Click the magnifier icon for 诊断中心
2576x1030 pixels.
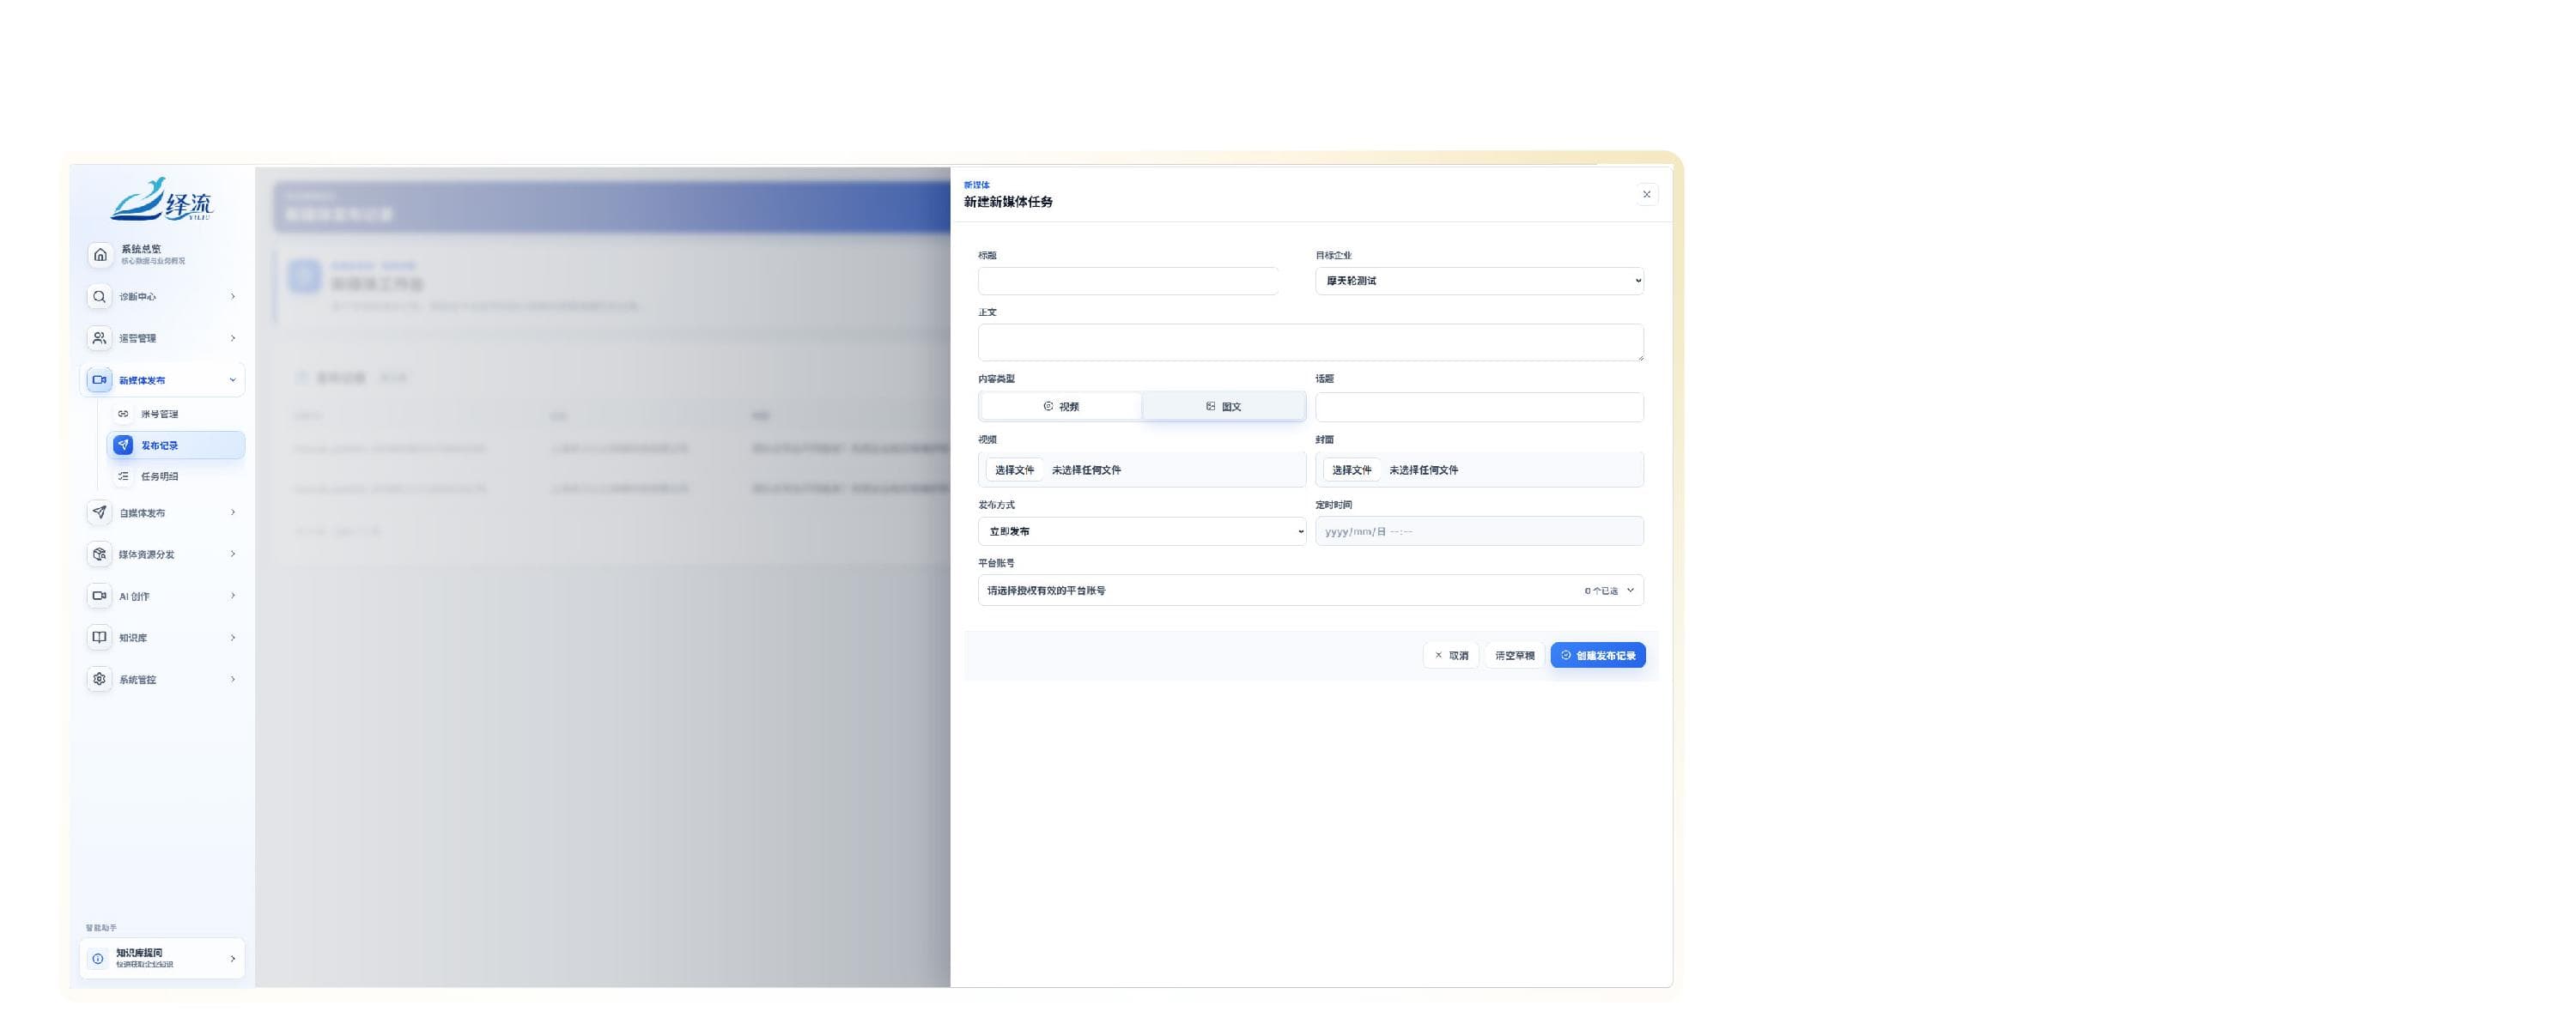pos(99,297)
